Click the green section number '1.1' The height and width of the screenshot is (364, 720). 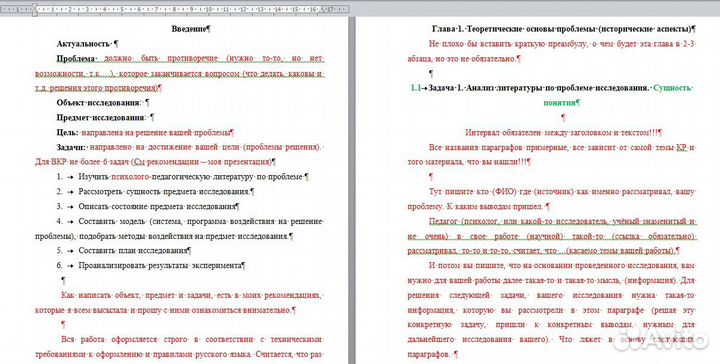pos(416,88)
